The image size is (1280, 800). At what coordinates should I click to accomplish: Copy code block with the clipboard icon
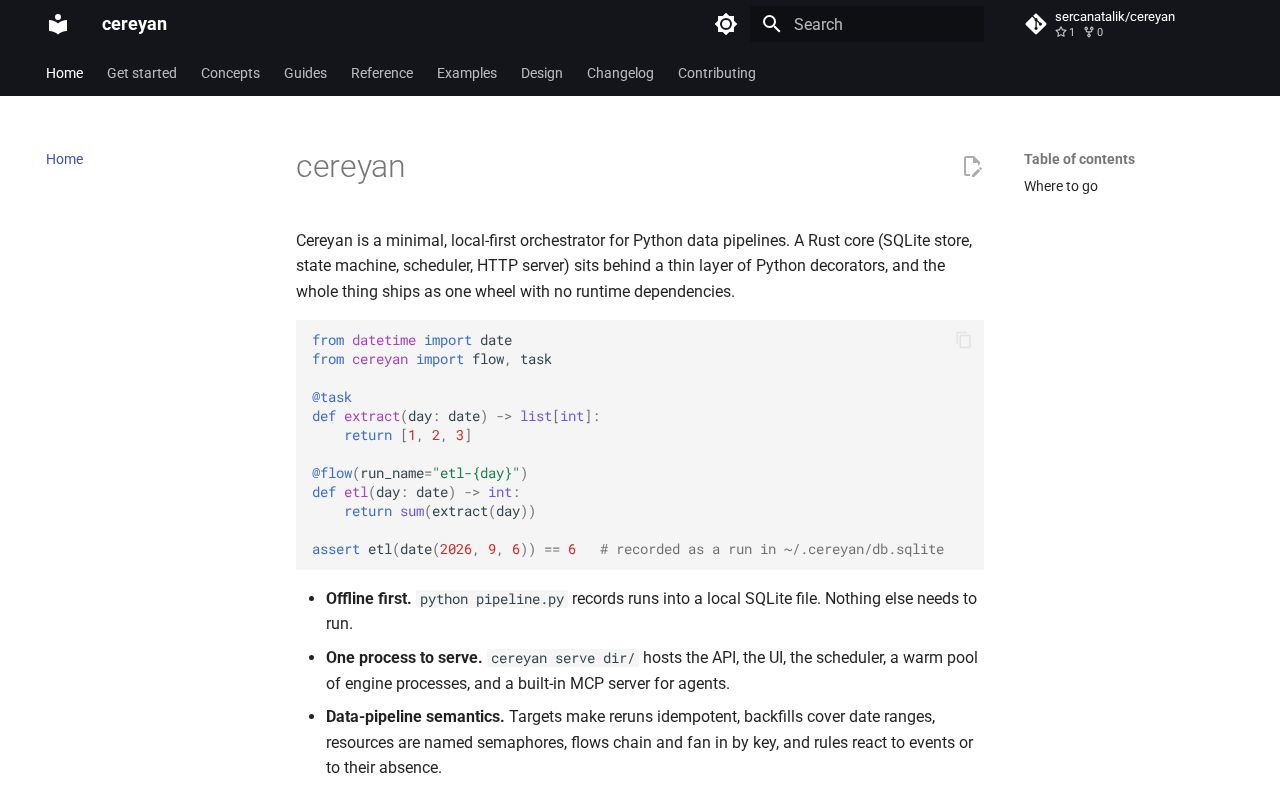pos(964,340)
